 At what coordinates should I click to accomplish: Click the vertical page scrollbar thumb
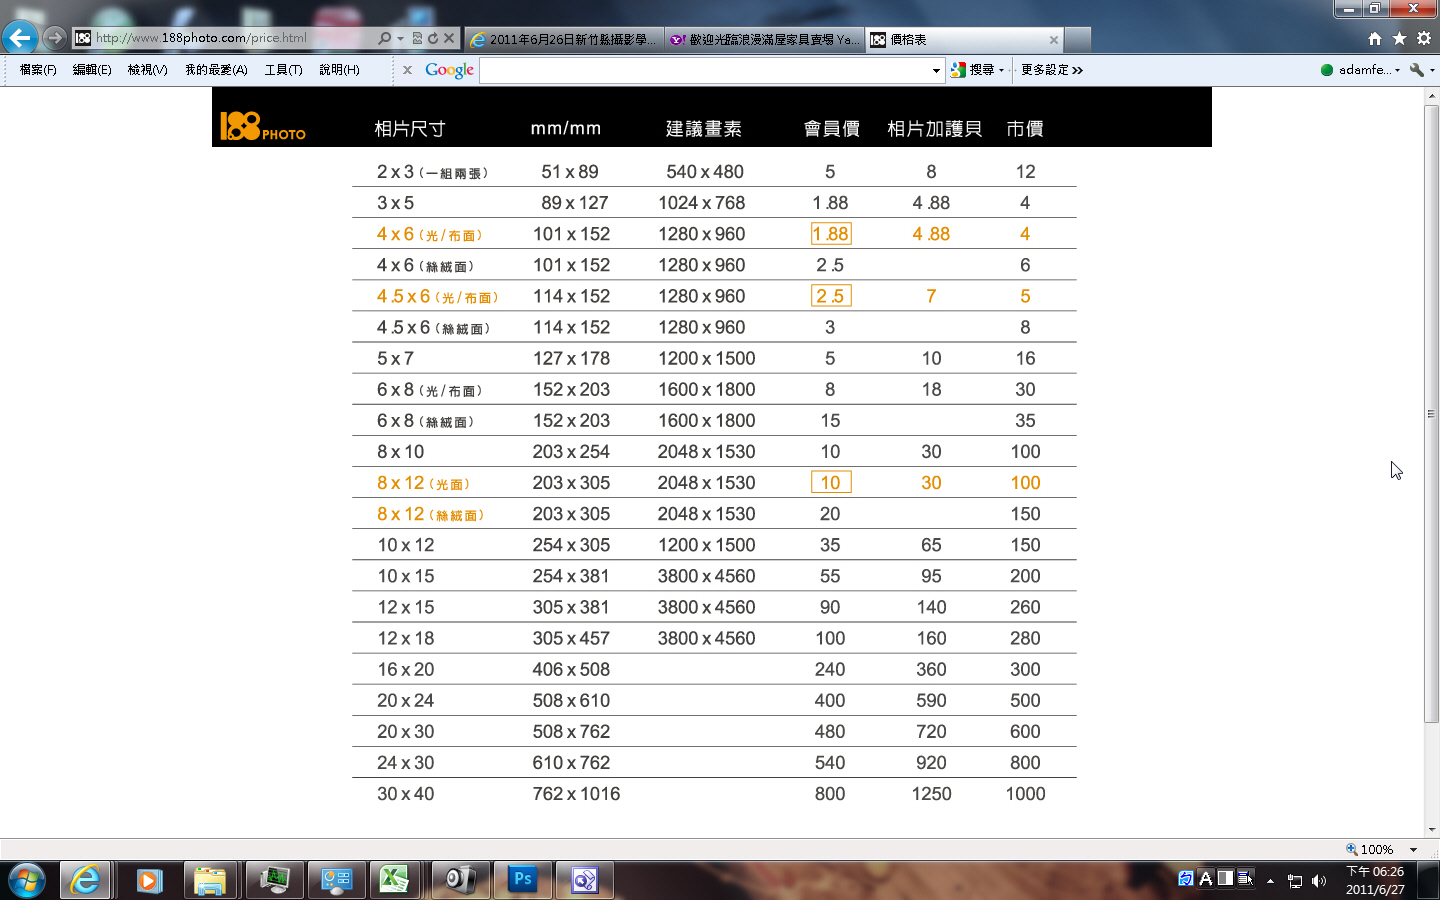[x=1431, y=412]
